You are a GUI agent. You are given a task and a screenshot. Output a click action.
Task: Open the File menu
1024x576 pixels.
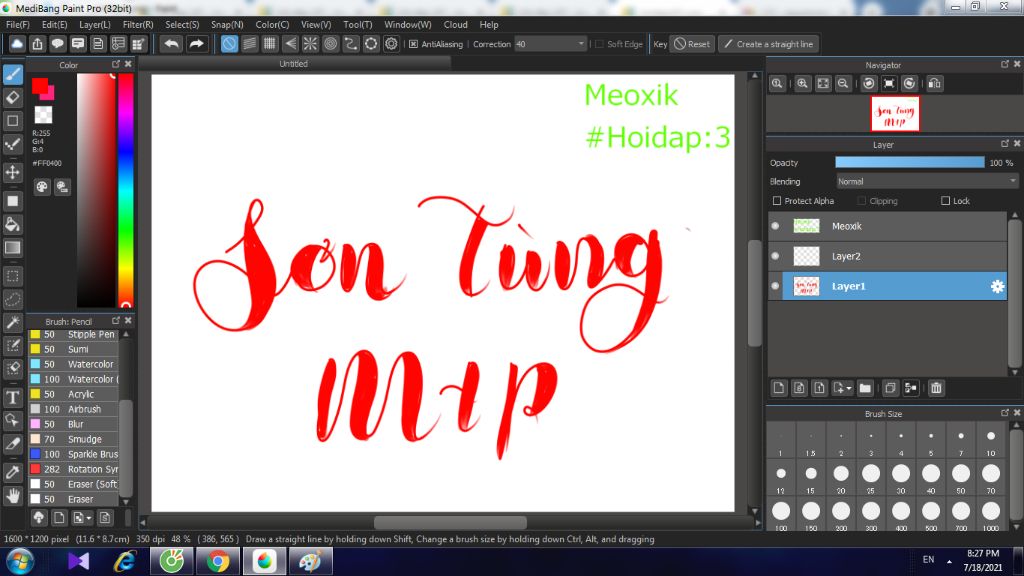point(18,25)
